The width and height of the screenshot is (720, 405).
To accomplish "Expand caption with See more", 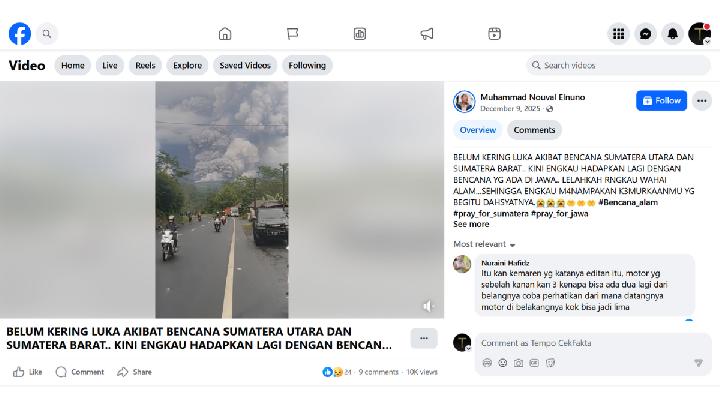I will (471, 224).
